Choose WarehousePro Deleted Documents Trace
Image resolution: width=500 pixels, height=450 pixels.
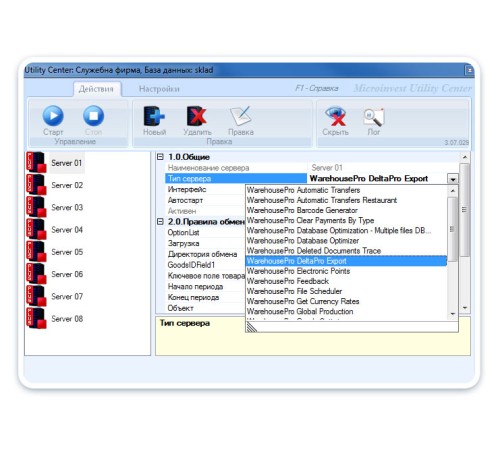tap(346, 251)
